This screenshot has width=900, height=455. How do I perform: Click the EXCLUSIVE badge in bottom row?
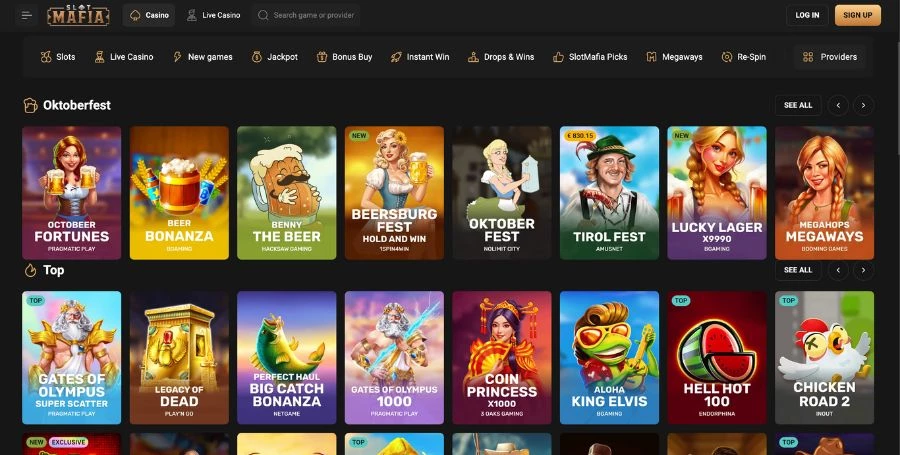click(x=68, y=442)
